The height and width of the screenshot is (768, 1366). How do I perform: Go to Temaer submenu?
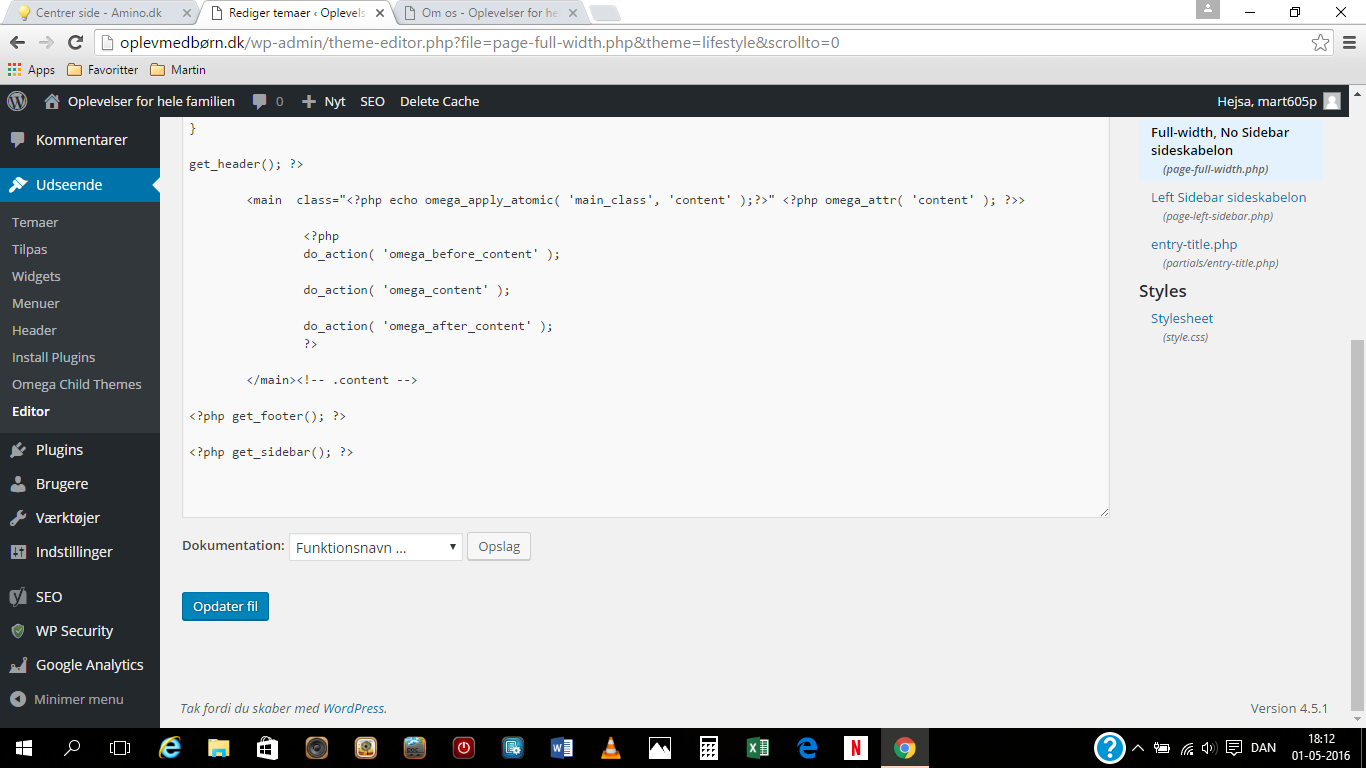point(35,222)
